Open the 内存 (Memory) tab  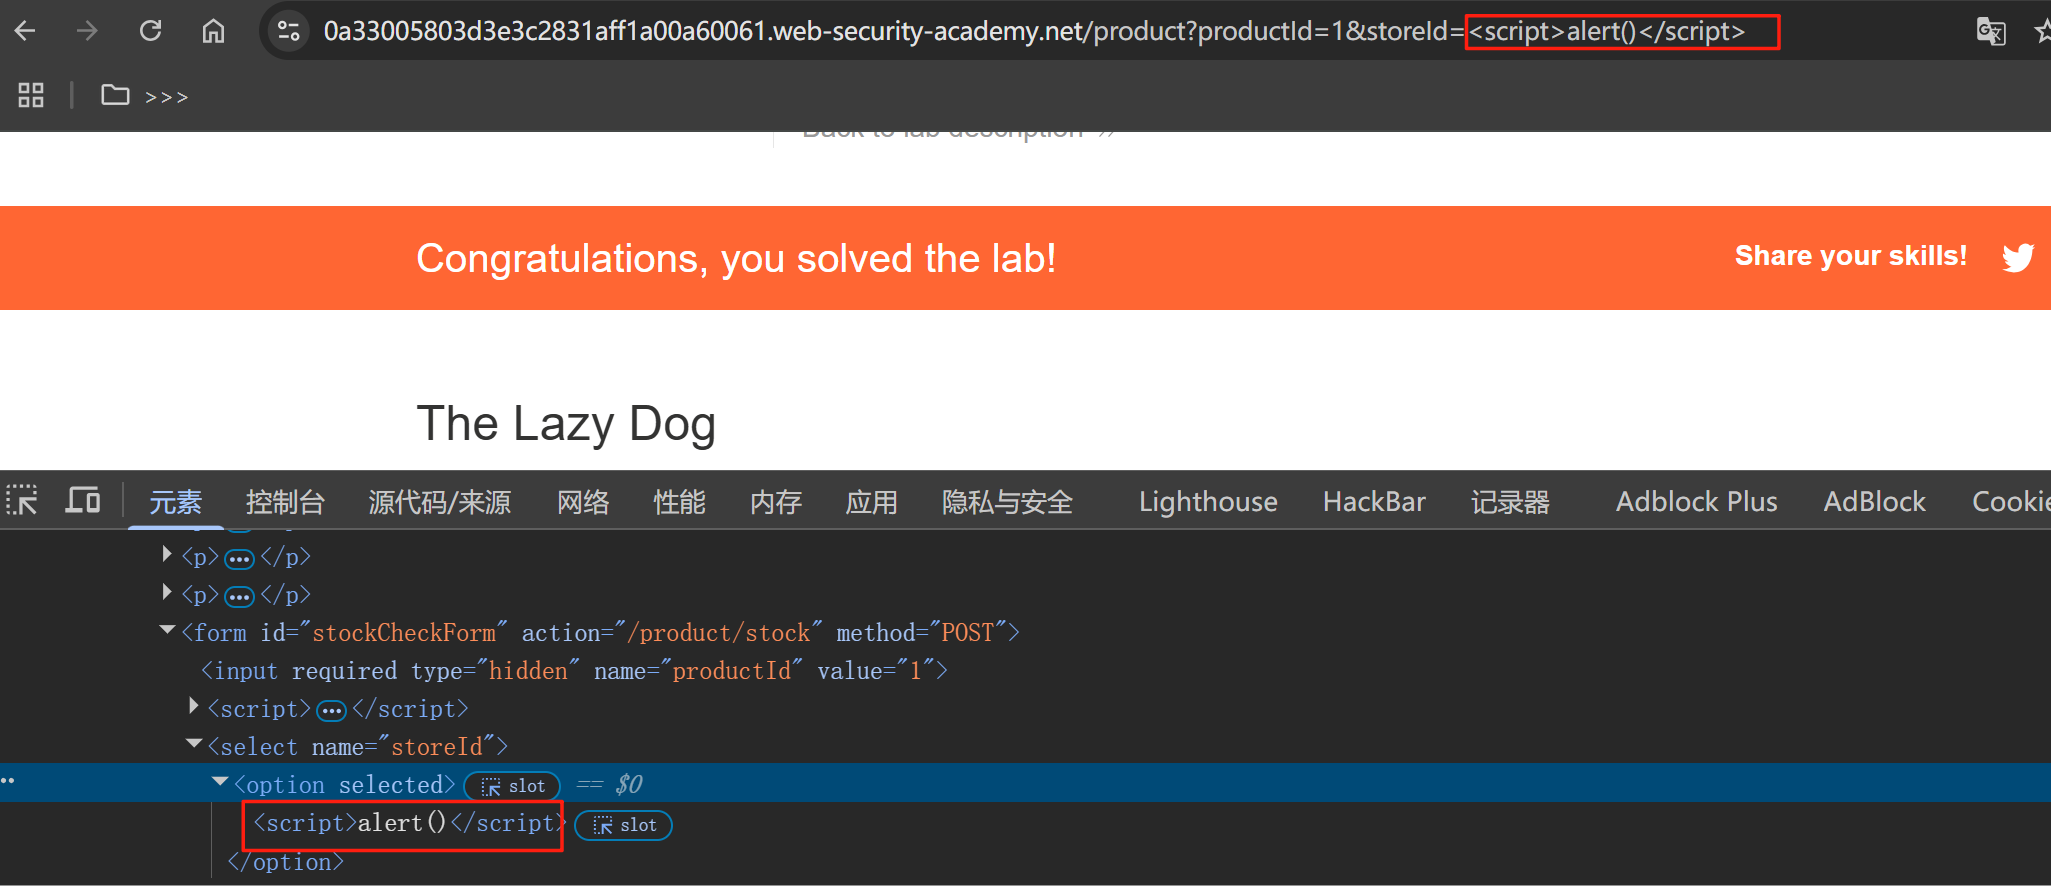pyautogui.click(x=776, y=502)
